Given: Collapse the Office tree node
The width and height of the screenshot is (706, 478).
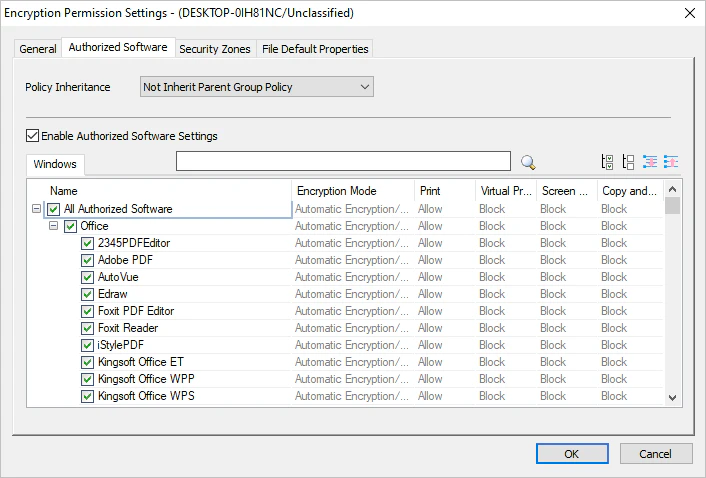Looking at the screenshot, I should 53,226.
